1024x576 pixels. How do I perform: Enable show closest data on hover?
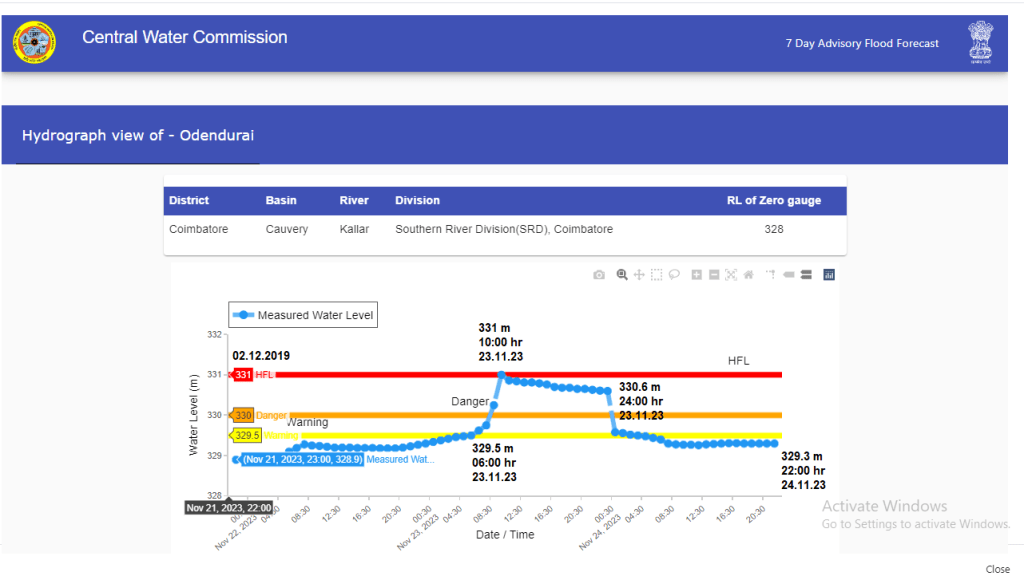[x=788, y=275]
